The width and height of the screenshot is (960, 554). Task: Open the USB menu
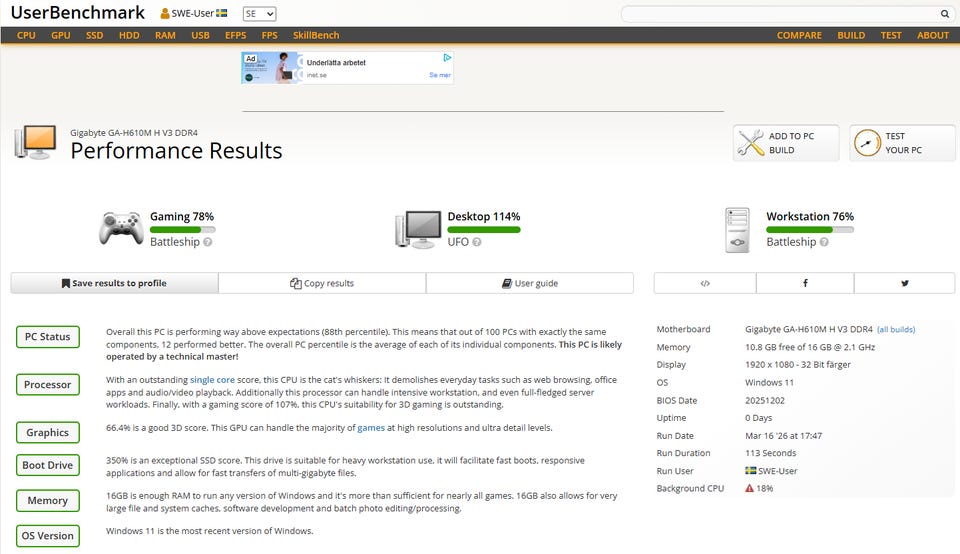(200, 36)
